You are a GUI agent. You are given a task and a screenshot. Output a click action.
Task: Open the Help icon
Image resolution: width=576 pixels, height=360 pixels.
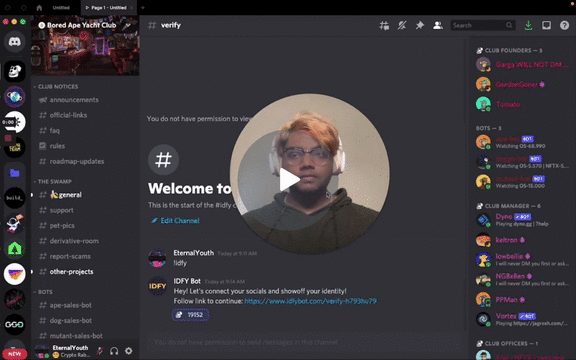click(x=564, y=25)
